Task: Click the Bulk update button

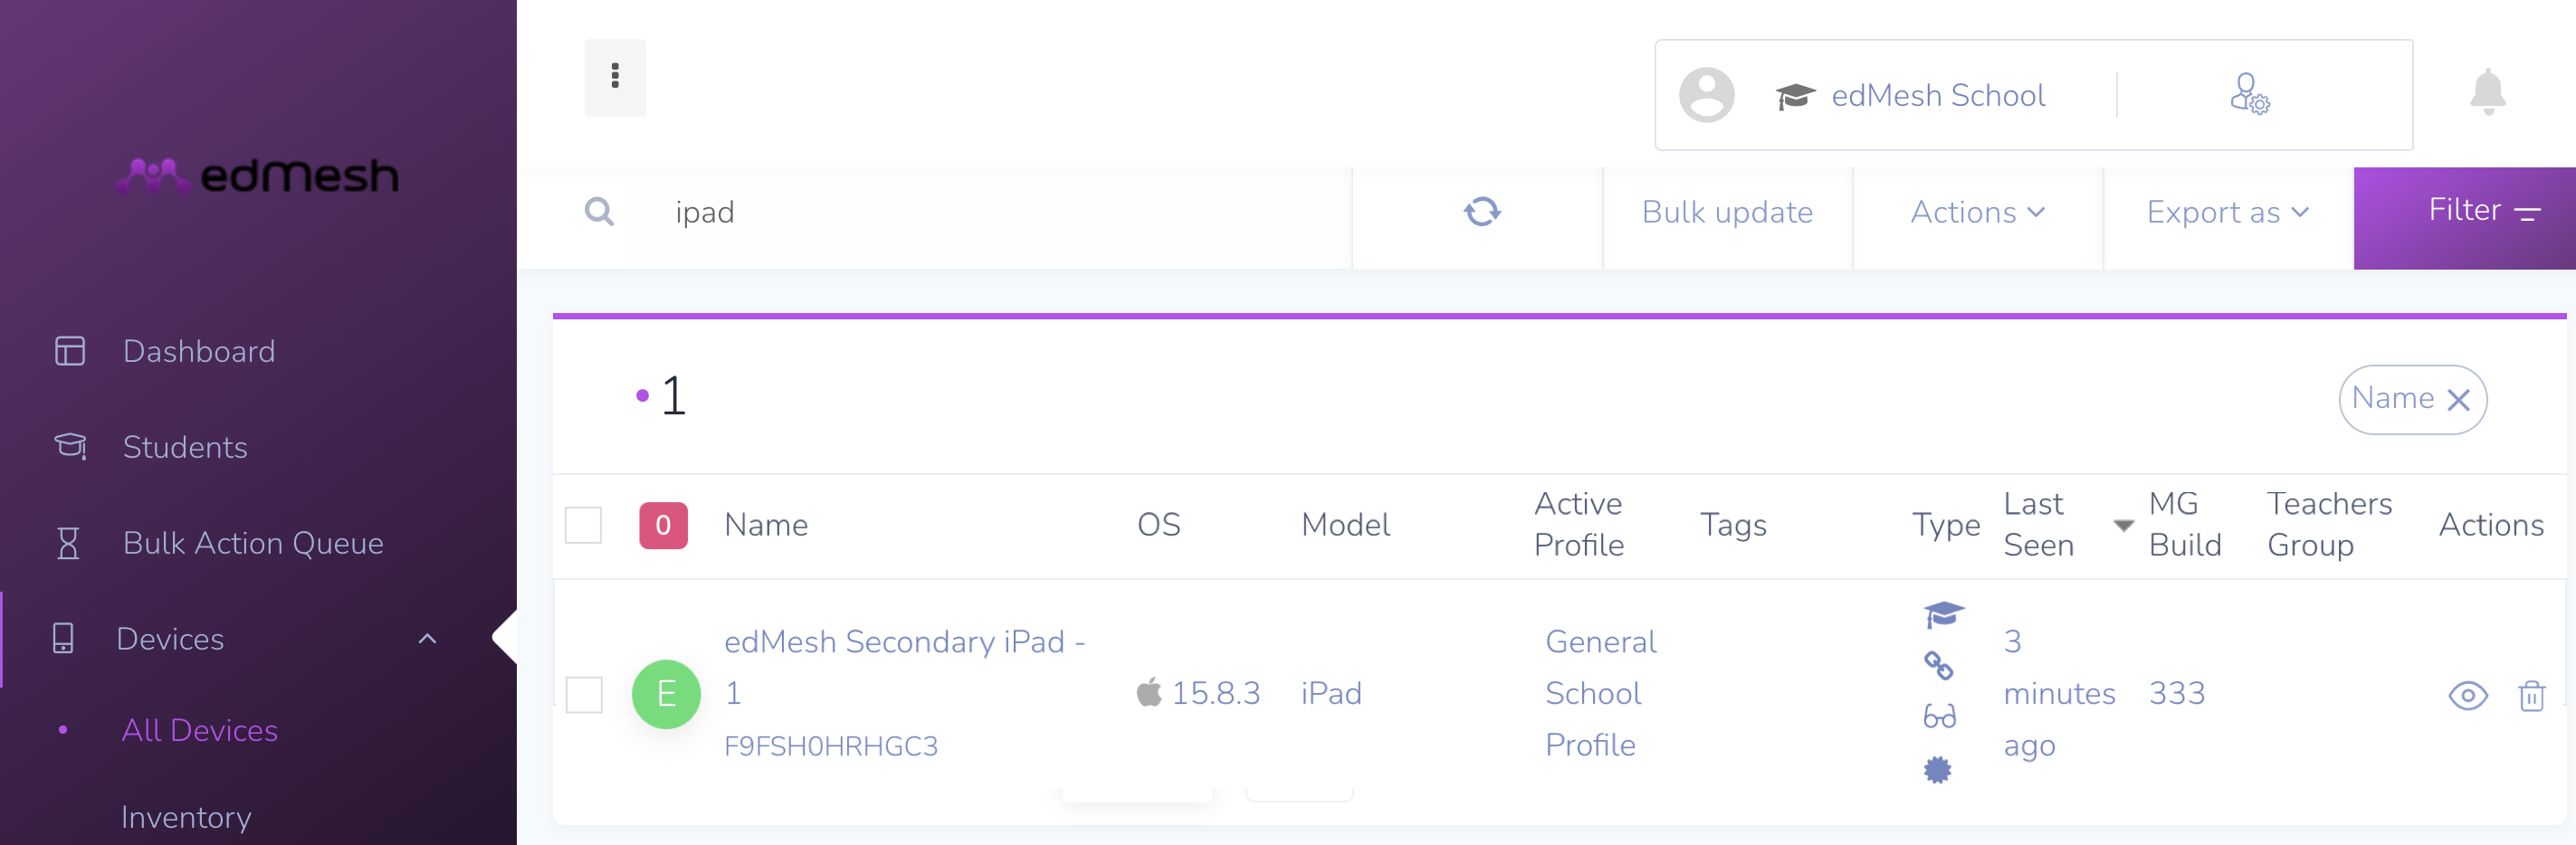Action: (1727, 212)
